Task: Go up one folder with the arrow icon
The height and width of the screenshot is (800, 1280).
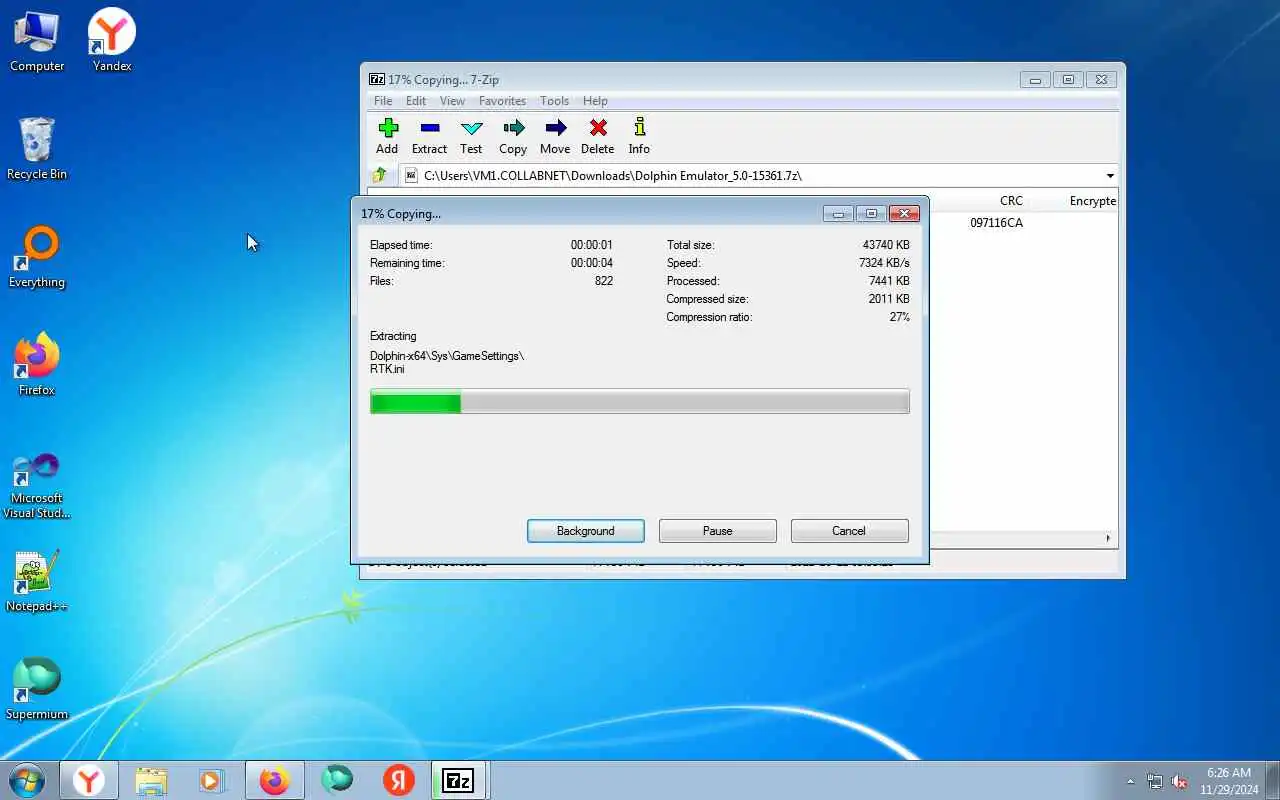Action: coord(380,175)
